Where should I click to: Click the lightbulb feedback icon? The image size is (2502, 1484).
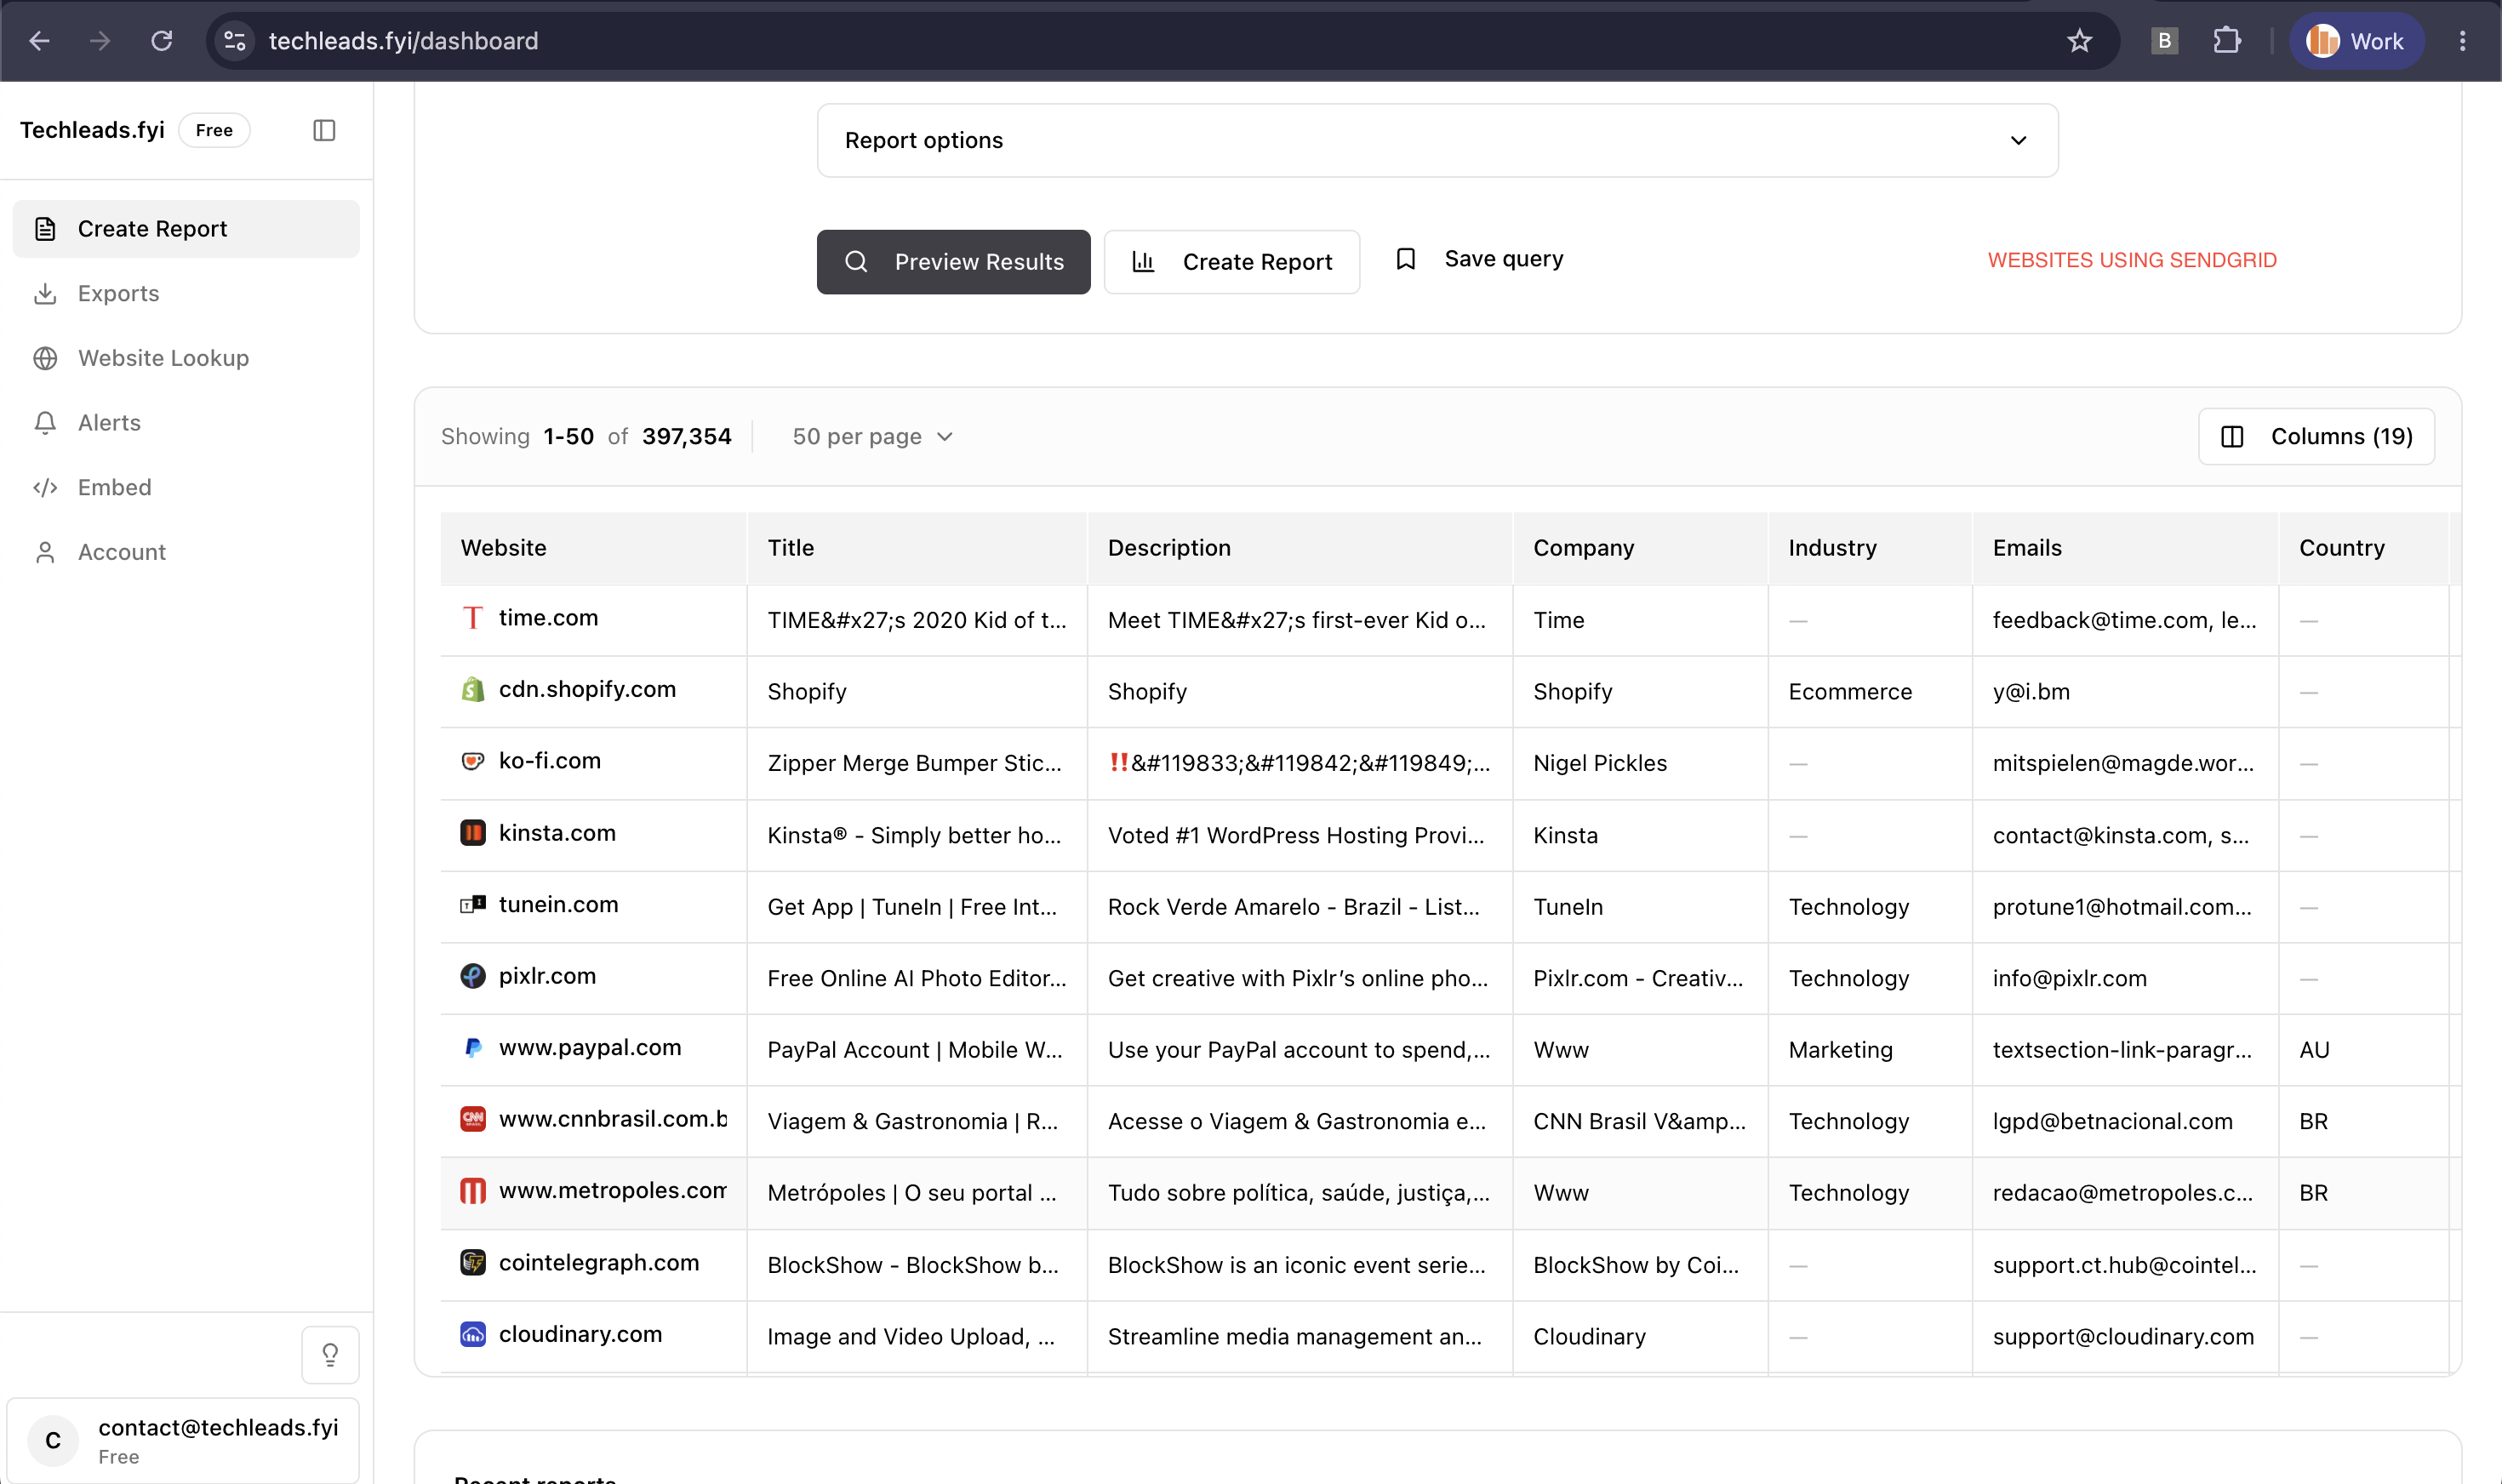pyautogui.click(x=330, y=1354)
